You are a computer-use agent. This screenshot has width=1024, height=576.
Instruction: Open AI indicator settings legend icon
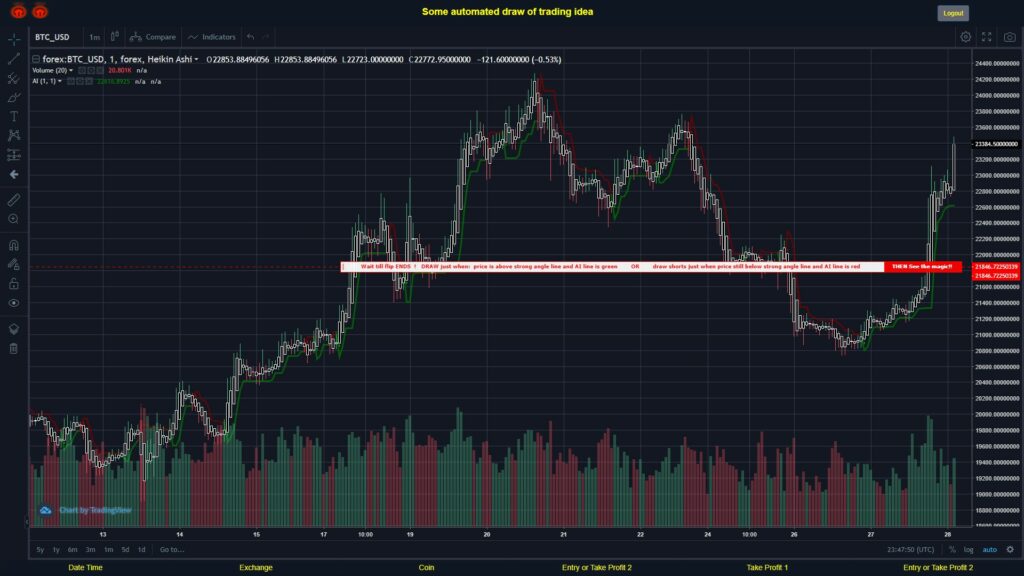[80, 82]
